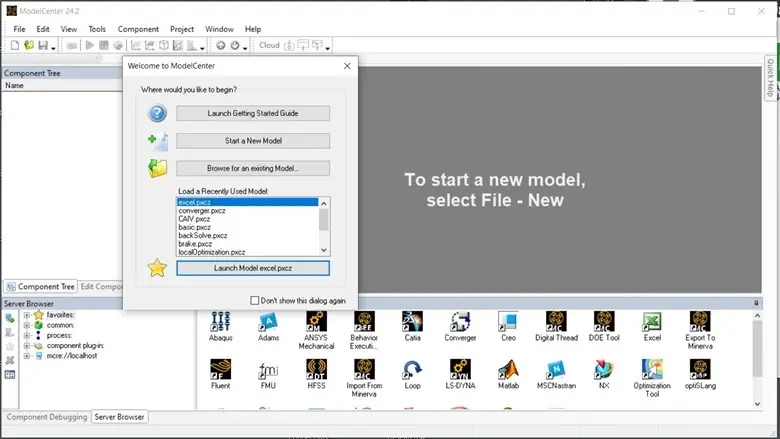
Task: Click the Open model toolbar icon
Action: [29, 45]
